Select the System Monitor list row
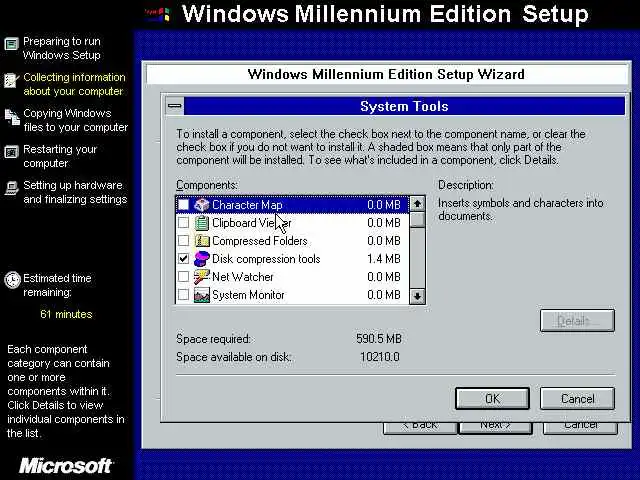The width and height of the screenshot is (640, 480). tap(292, 295)
